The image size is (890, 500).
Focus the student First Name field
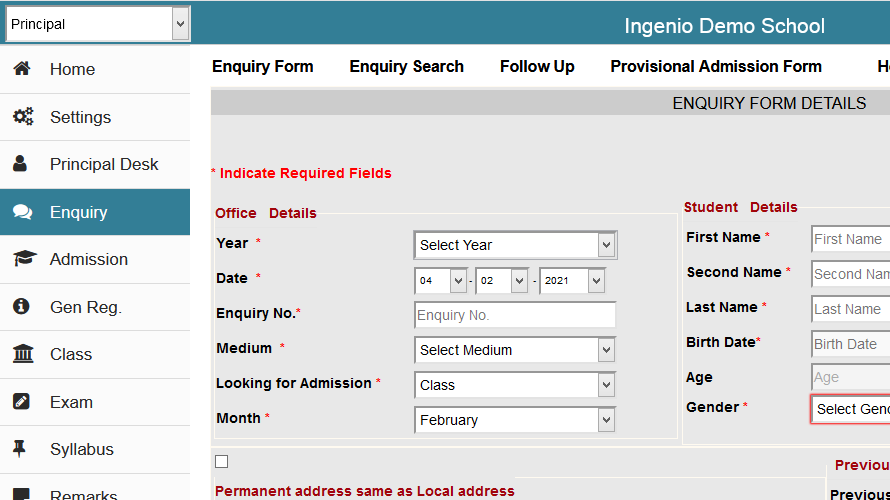(850, 239)
